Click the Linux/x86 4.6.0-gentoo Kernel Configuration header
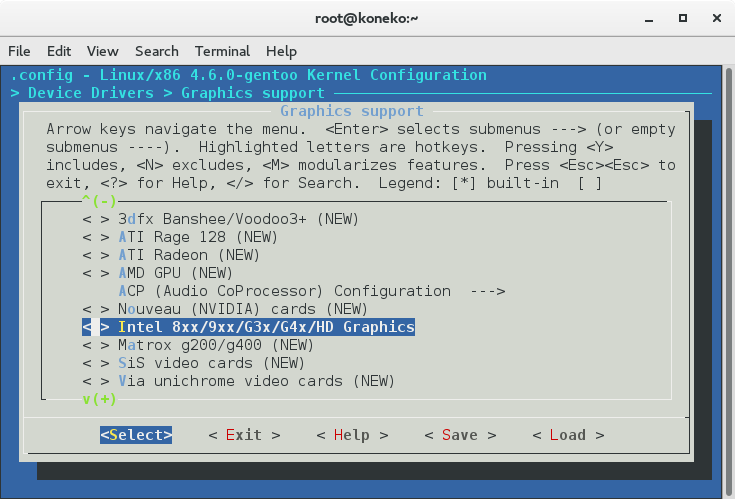Viewport: 735px width, 499px height. [293, 75]
